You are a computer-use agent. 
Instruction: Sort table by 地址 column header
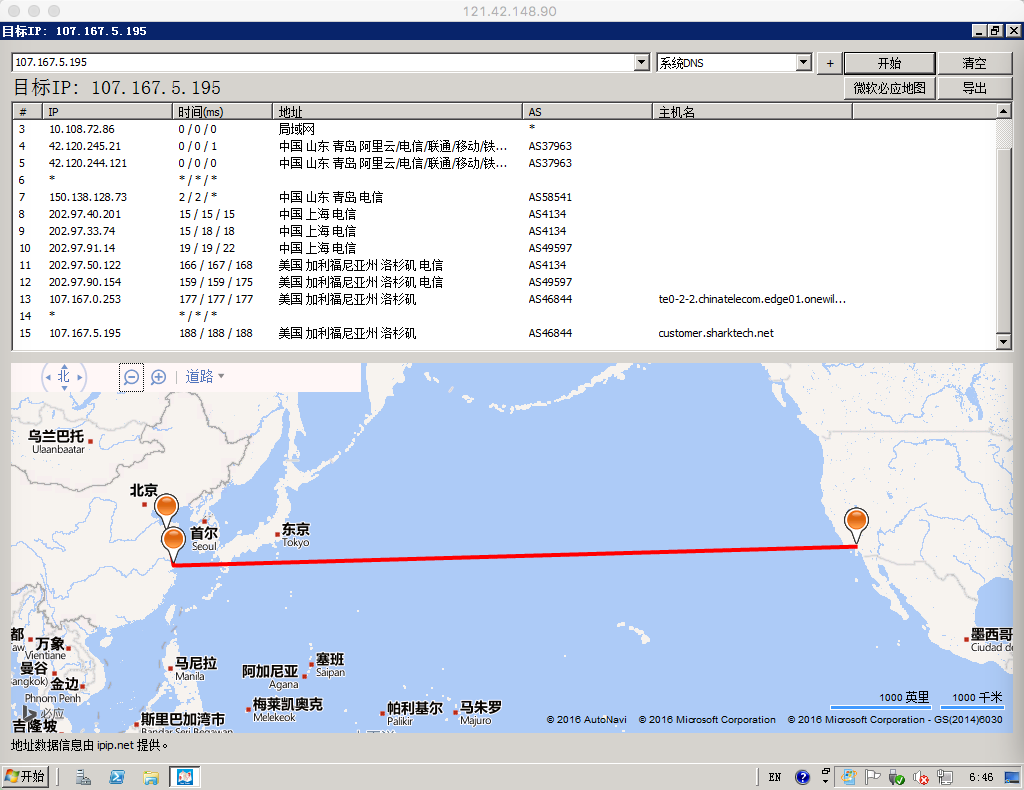(x=397, y=112)
